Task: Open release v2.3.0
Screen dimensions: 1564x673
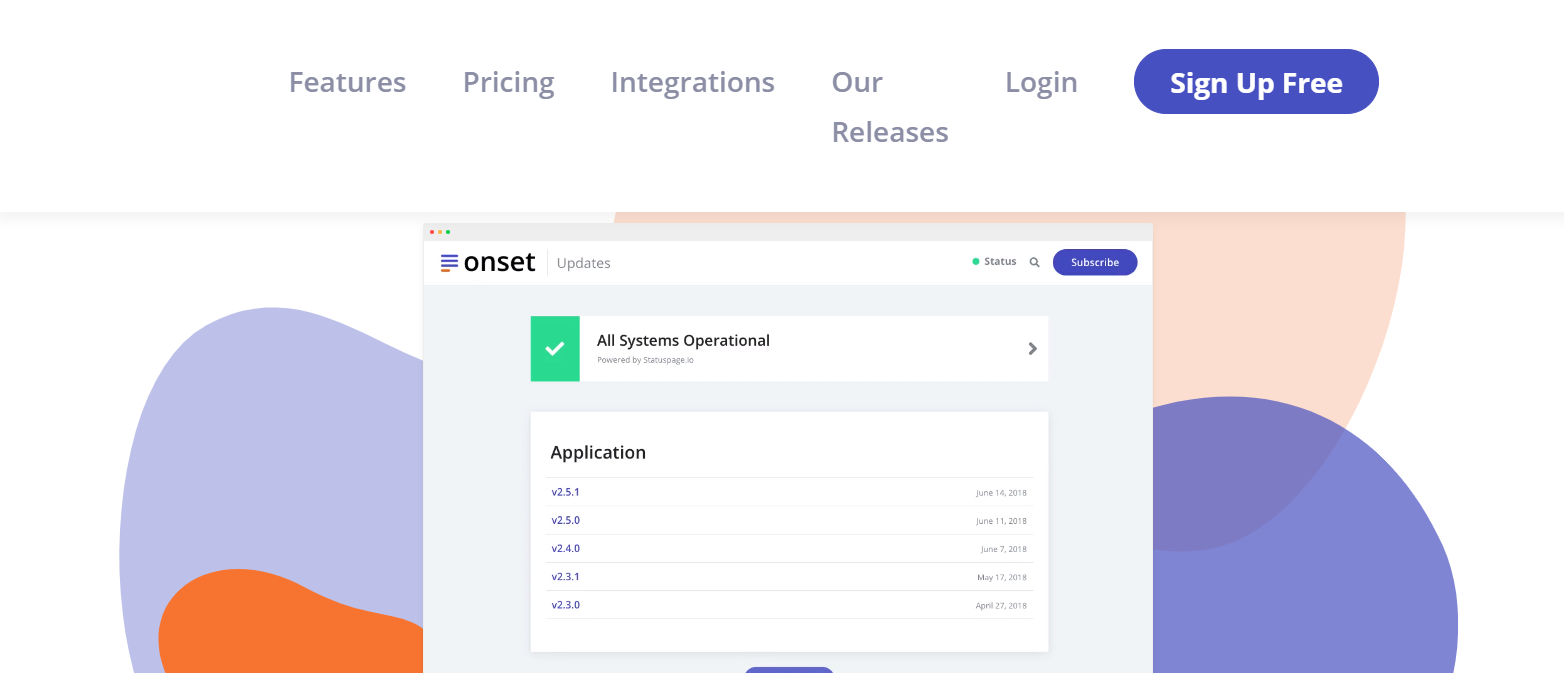Action: [x=565, y=605]
